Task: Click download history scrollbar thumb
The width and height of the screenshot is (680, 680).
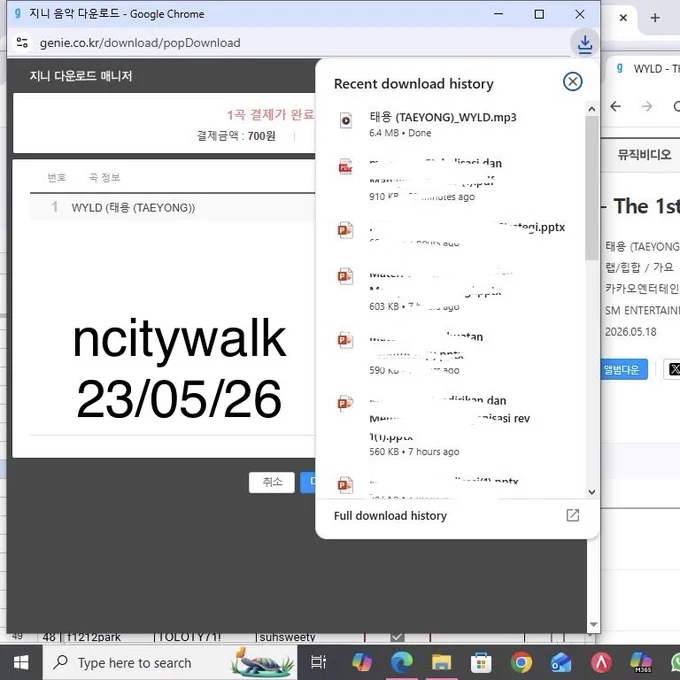Action: [x=591, y=188]
